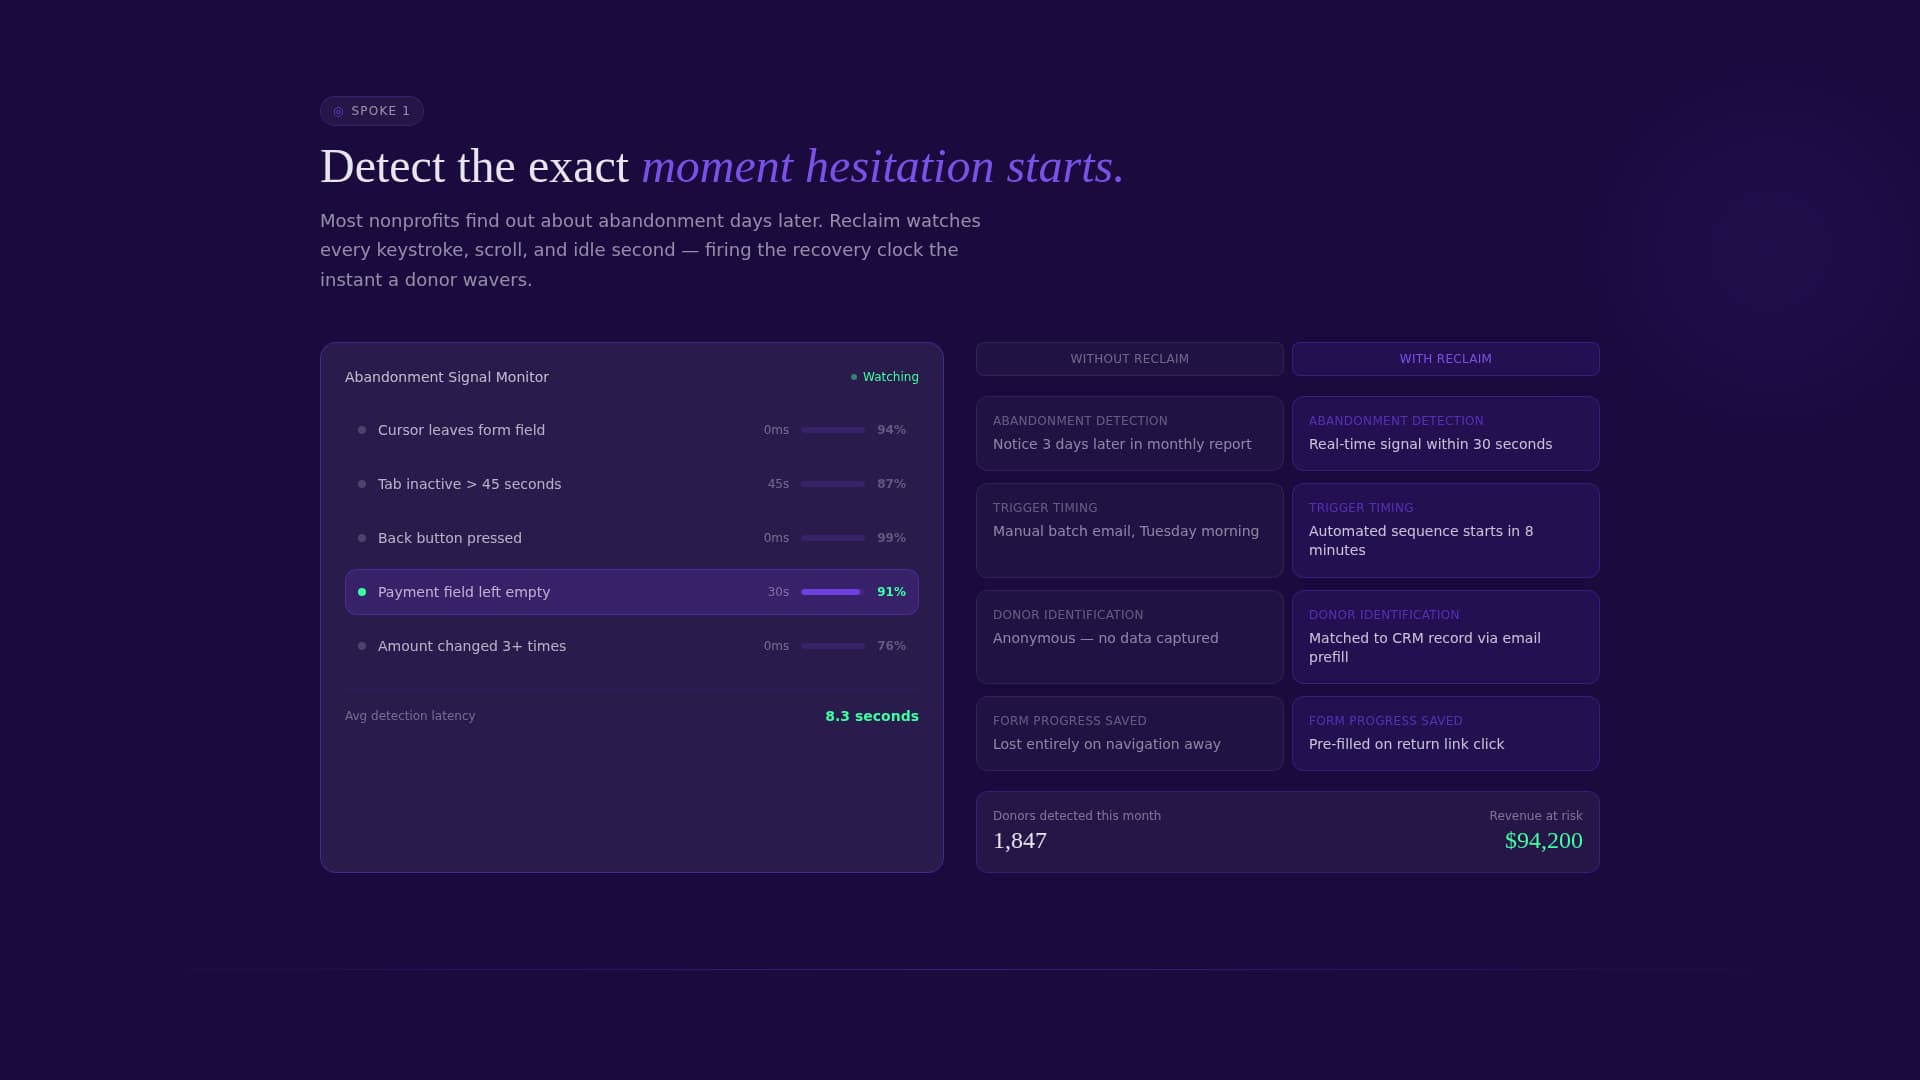This screenshot has height=1080, width=1920.
Task: Select the Tab inactive > 45 seconds signal
Action: click(x=632, y=484)
